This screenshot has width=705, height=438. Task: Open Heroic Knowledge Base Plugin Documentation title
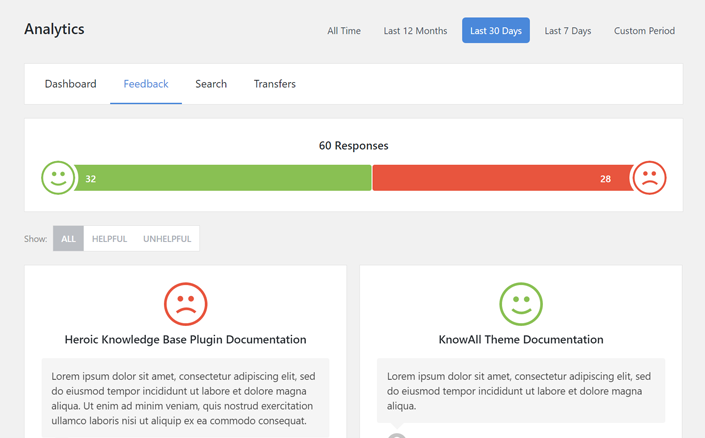click(185, 340)
